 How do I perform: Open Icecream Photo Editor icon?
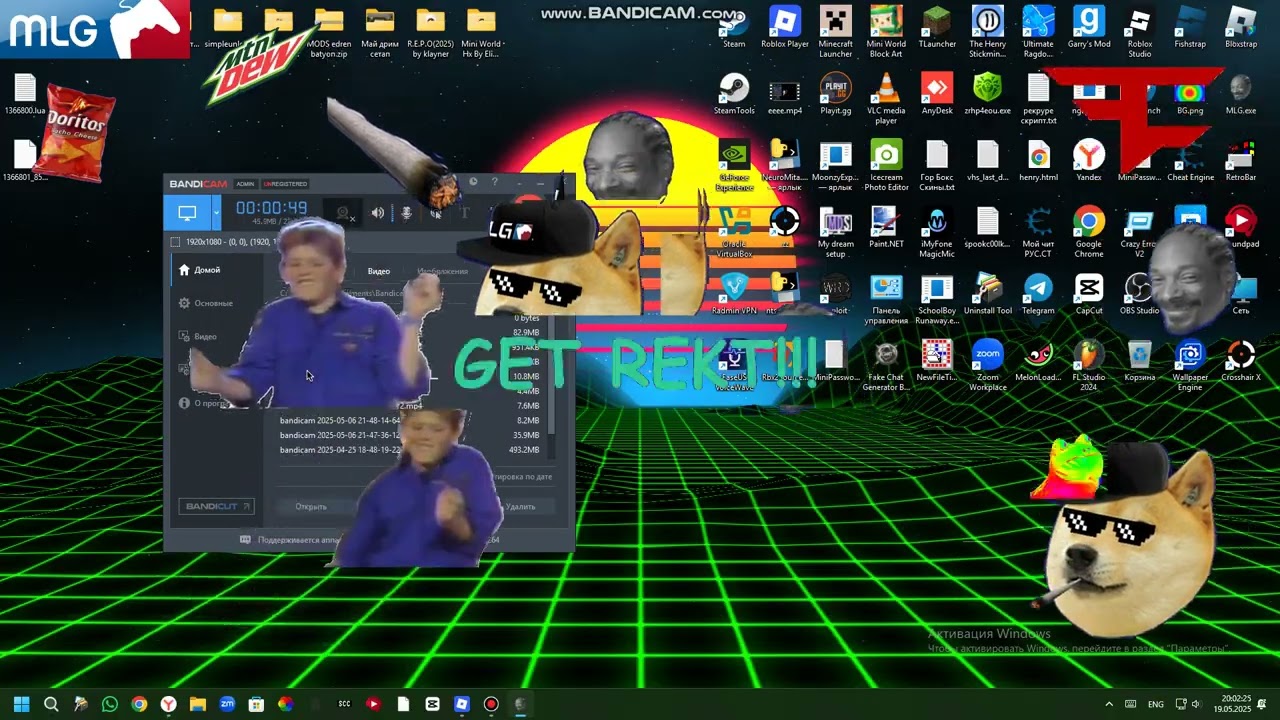(886, 166)
